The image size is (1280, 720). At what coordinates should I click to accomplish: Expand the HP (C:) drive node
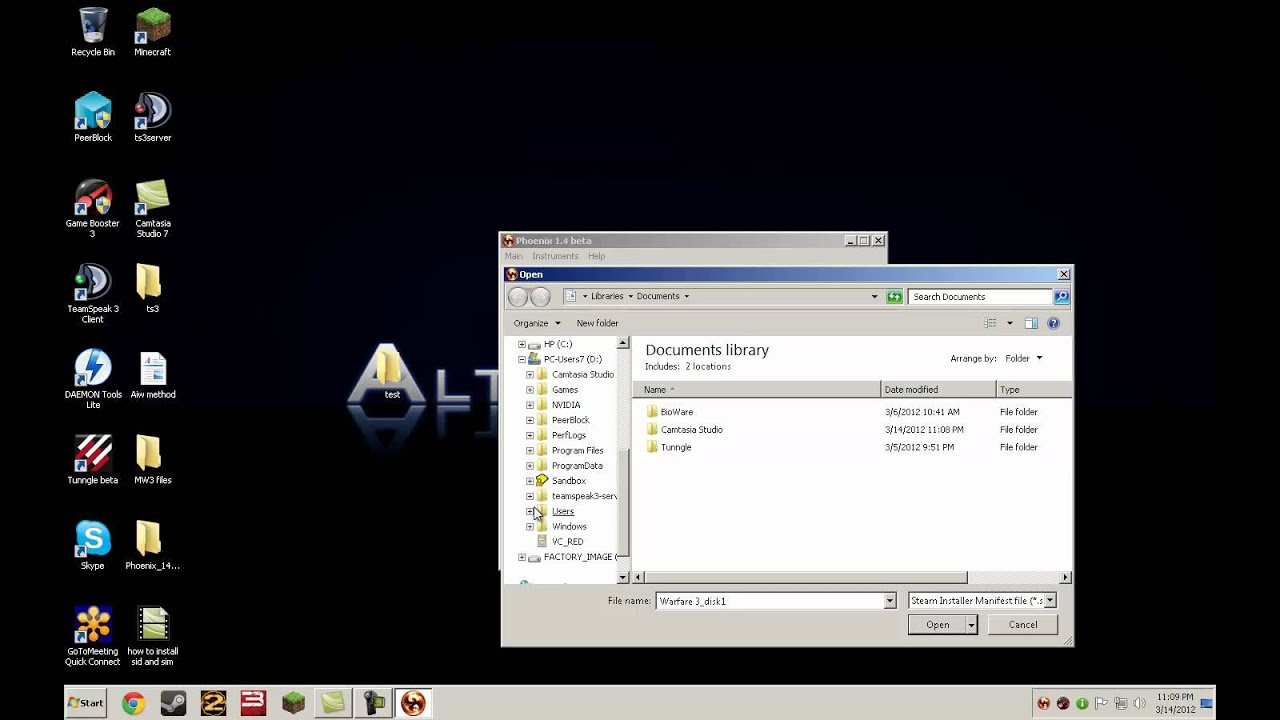[x=521, y=344]
